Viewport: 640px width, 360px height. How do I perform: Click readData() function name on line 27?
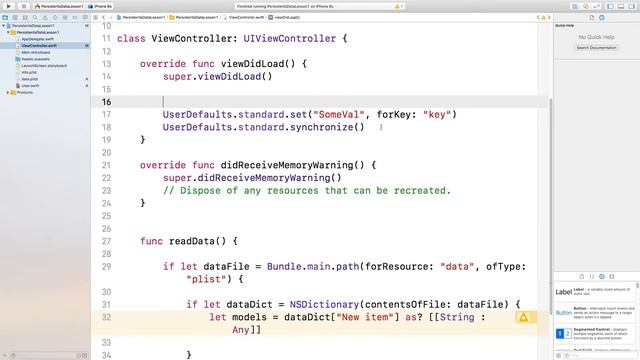coord(197,241)
